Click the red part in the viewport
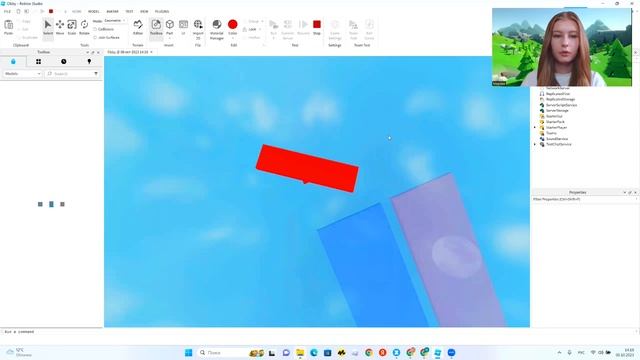 [x=307, y=168]
